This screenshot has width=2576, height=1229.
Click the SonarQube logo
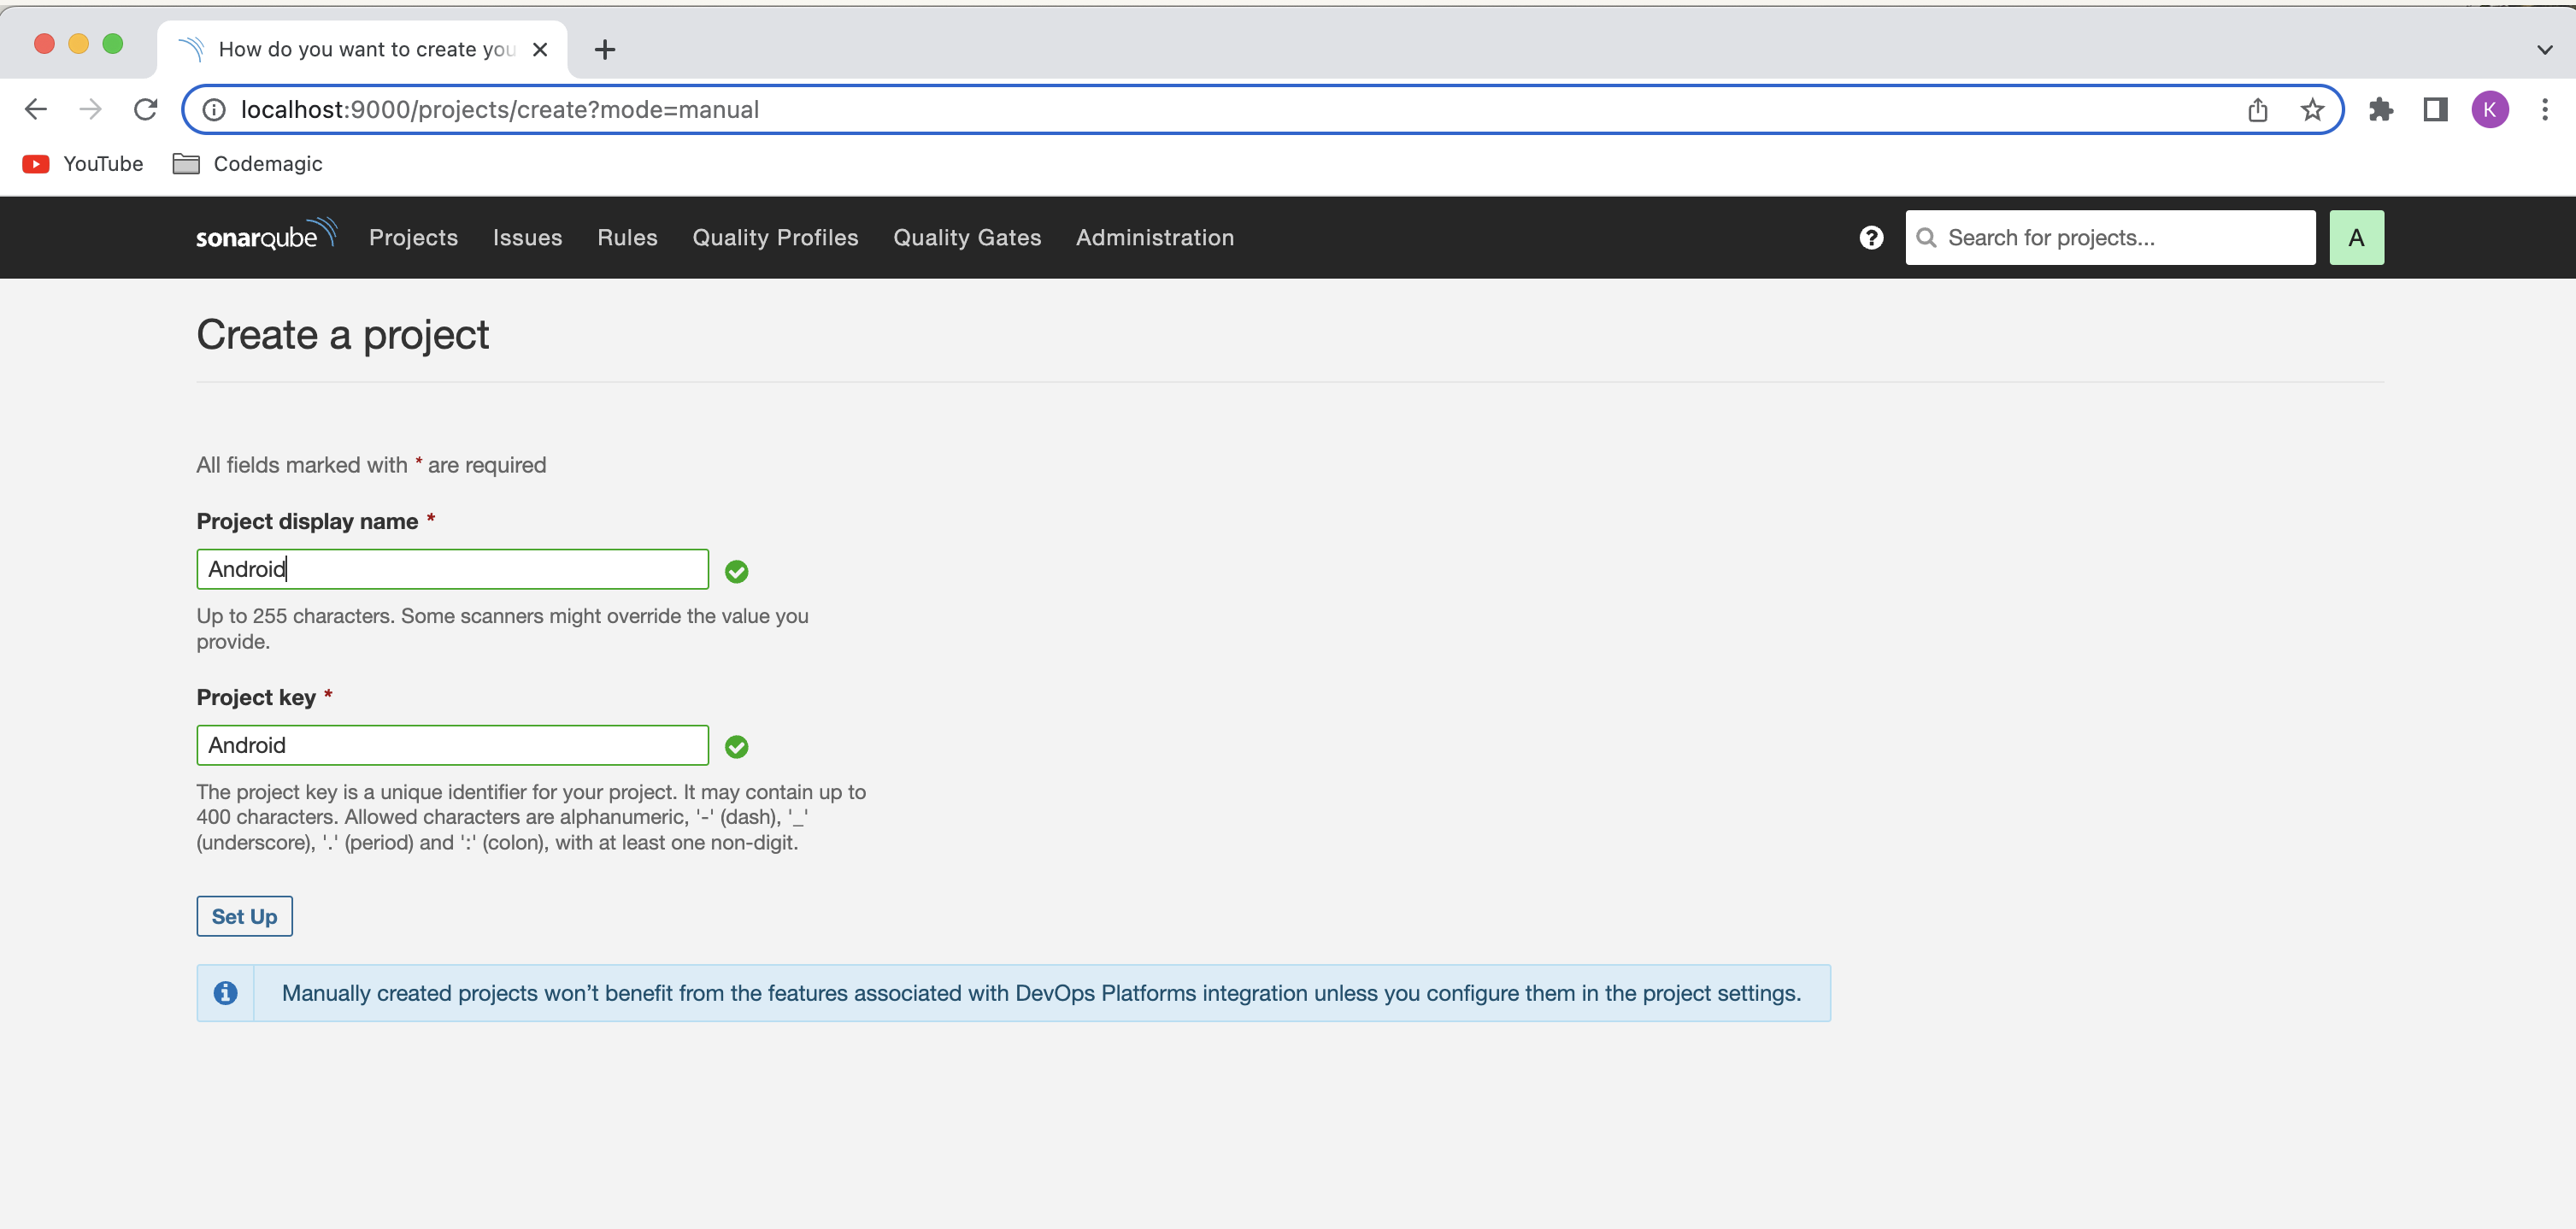[x=265, y=236]
